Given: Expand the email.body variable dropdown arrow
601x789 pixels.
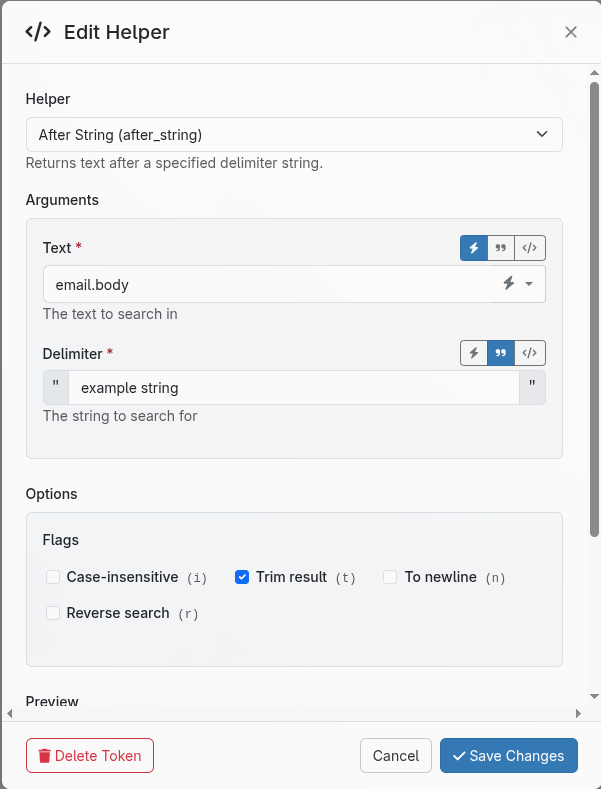Looking at the screenshot, I should (529, 285).
